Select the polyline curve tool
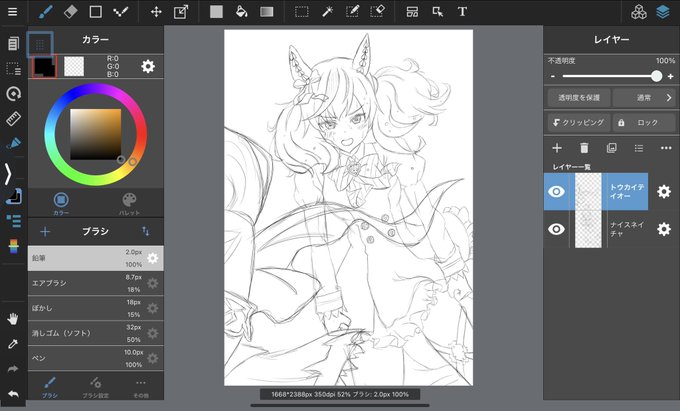Viewport: 680px width, 411px height. pyautogui.click(x=121, y=12)
